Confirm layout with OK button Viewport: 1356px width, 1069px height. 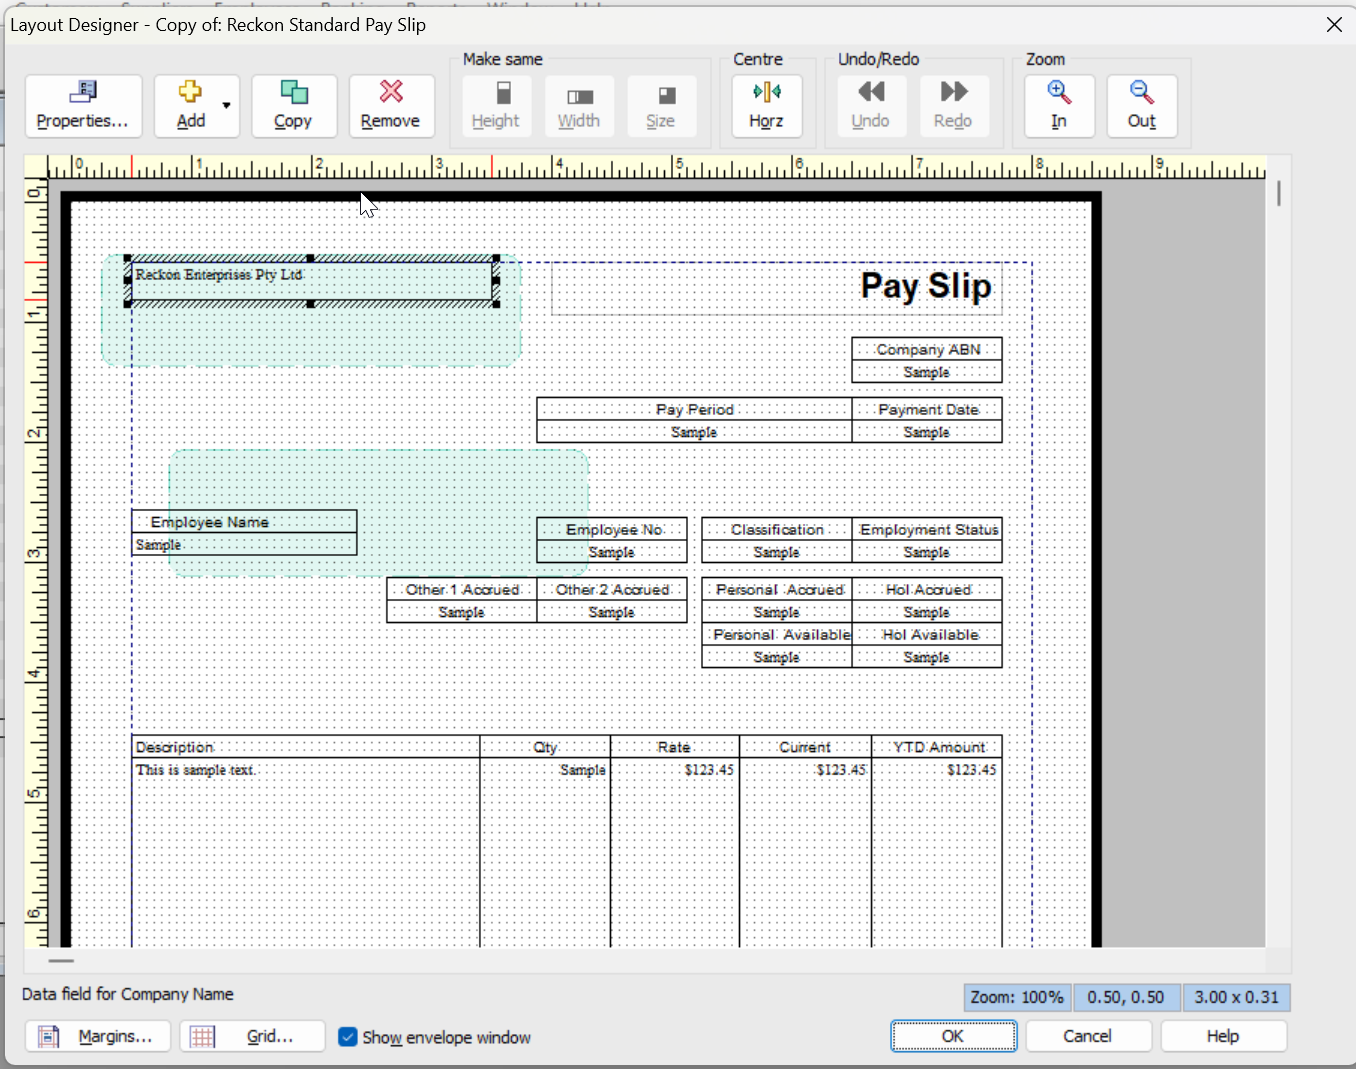point(953,1036)
